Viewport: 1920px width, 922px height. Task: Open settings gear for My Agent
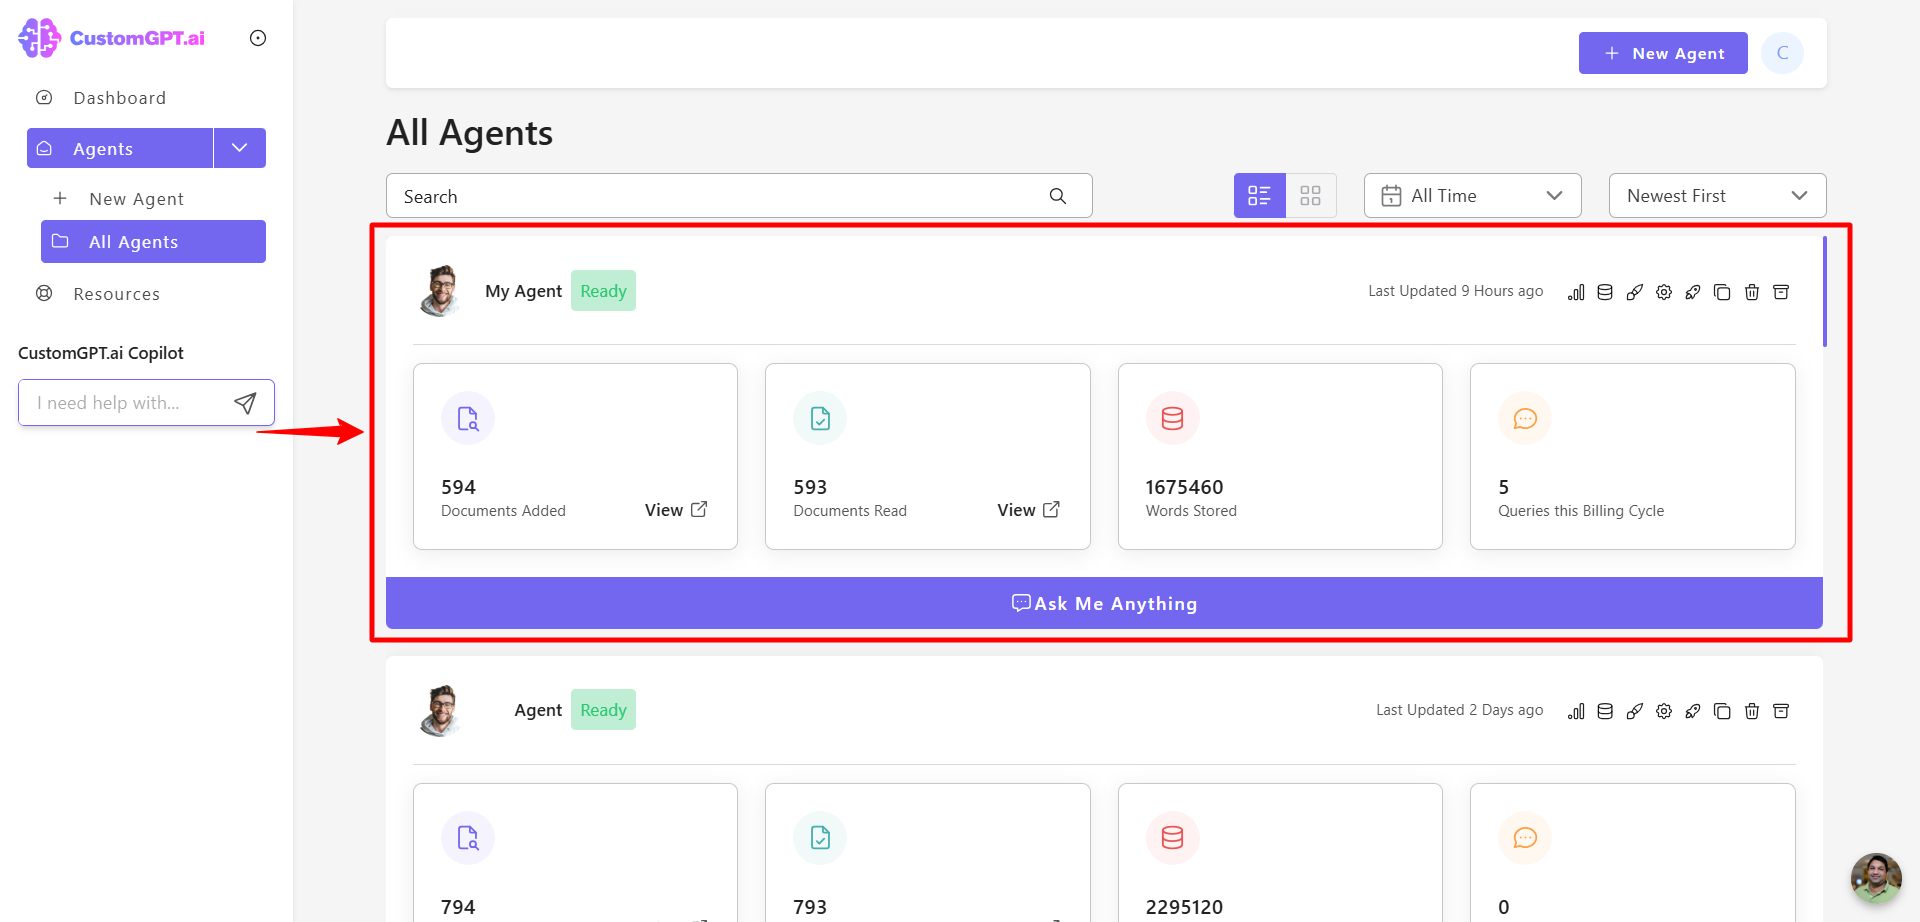1664,292
